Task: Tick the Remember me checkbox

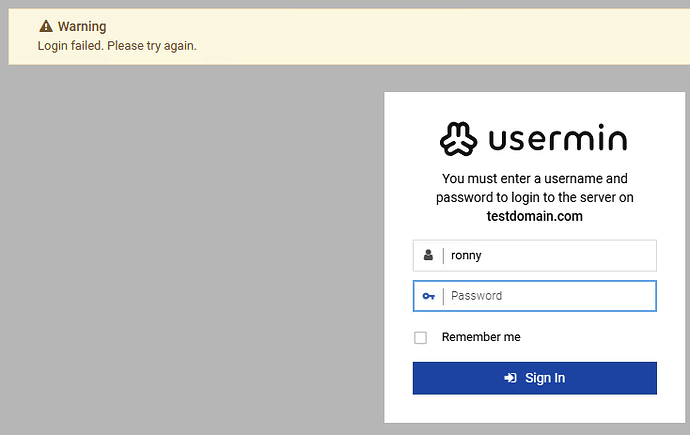Action: (420, 337)
